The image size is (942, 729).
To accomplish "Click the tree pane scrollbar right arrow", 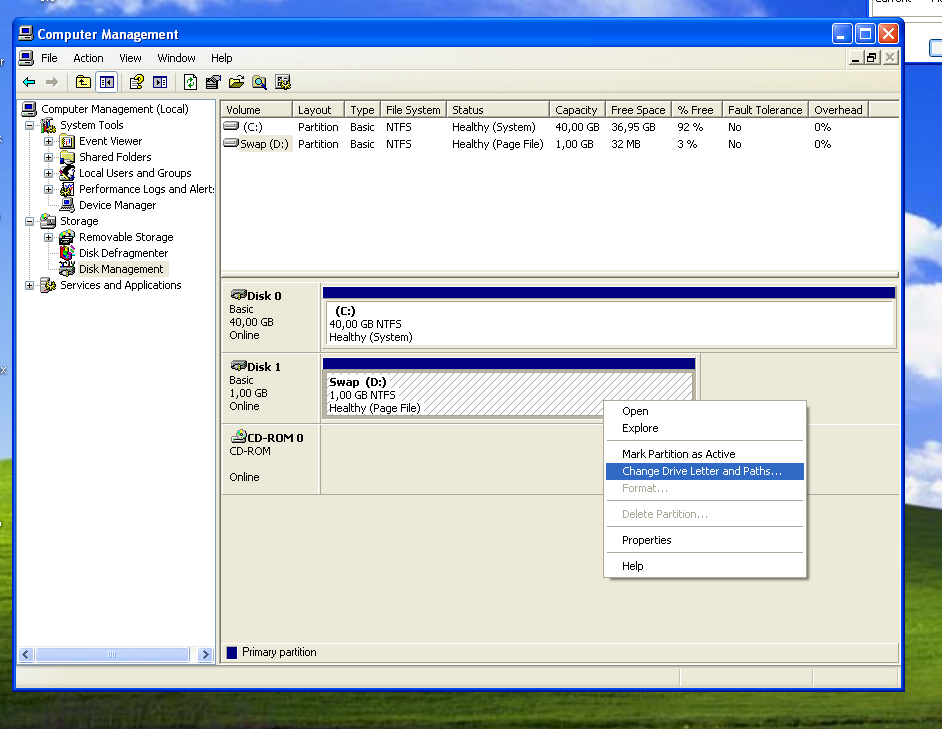I will coord(205,654).
